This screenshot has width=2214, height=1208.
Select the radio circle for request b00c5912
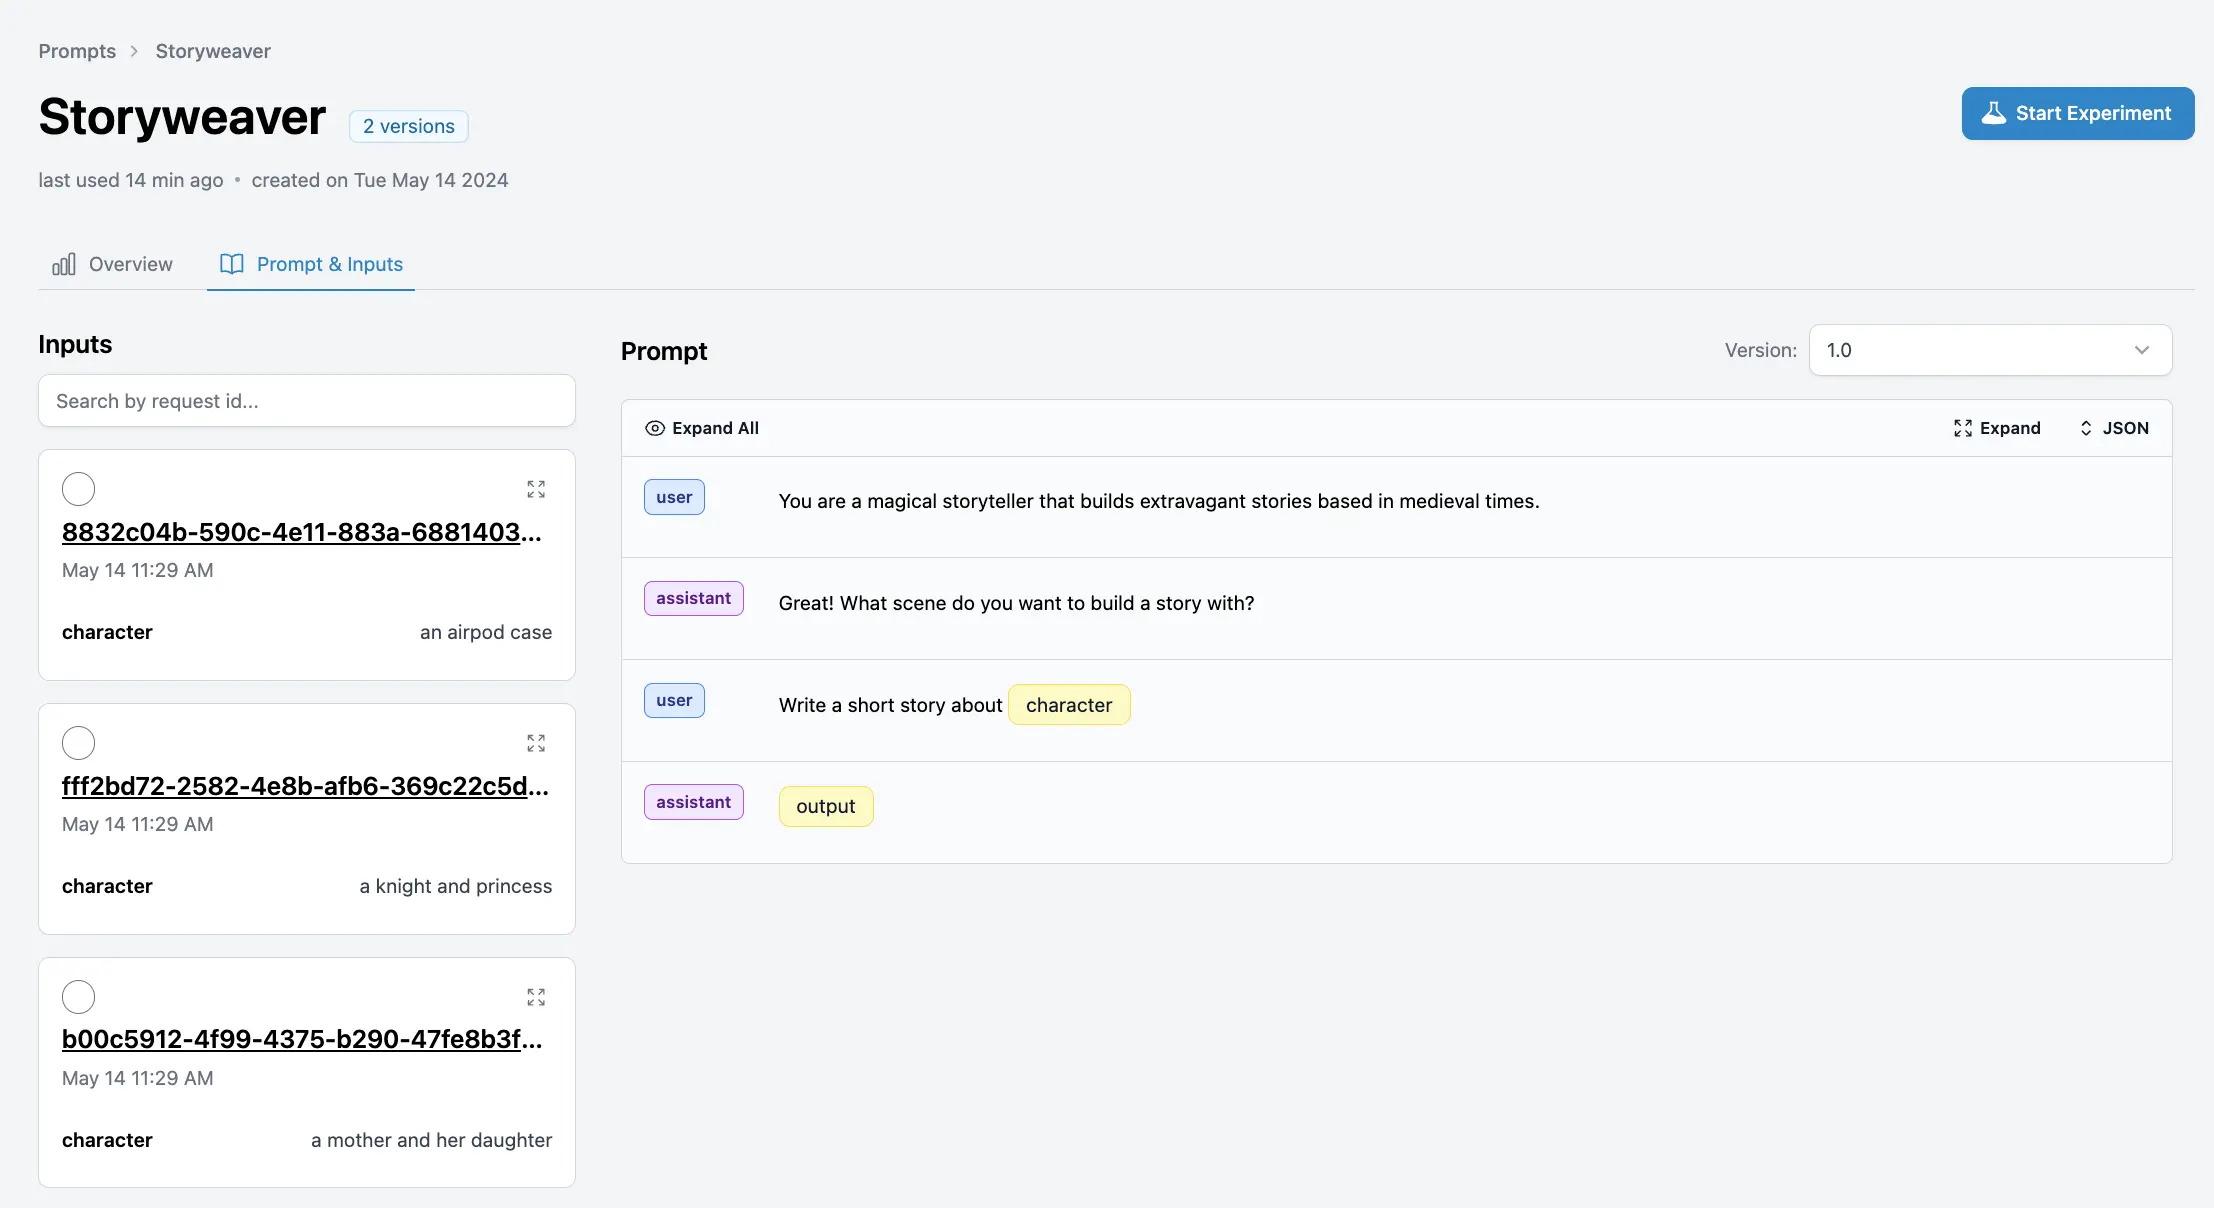pos(78,997)
